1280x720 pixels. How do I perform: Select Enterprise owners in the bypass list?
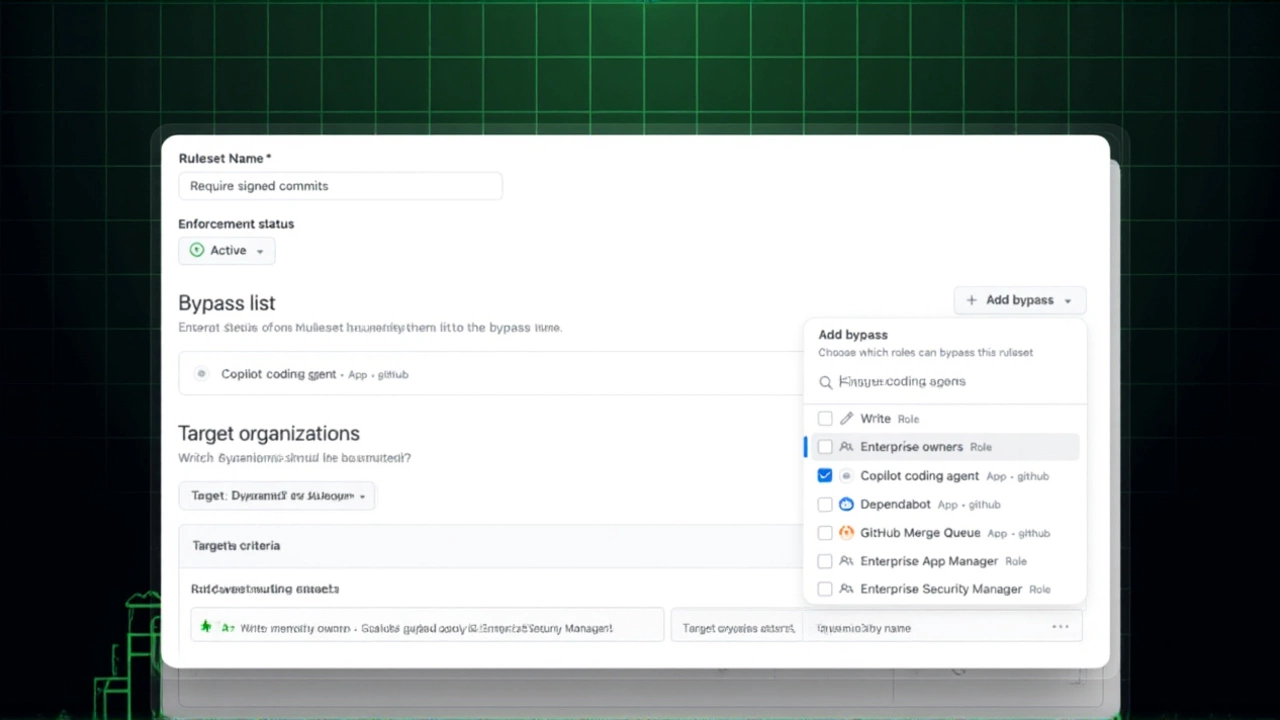911,447
